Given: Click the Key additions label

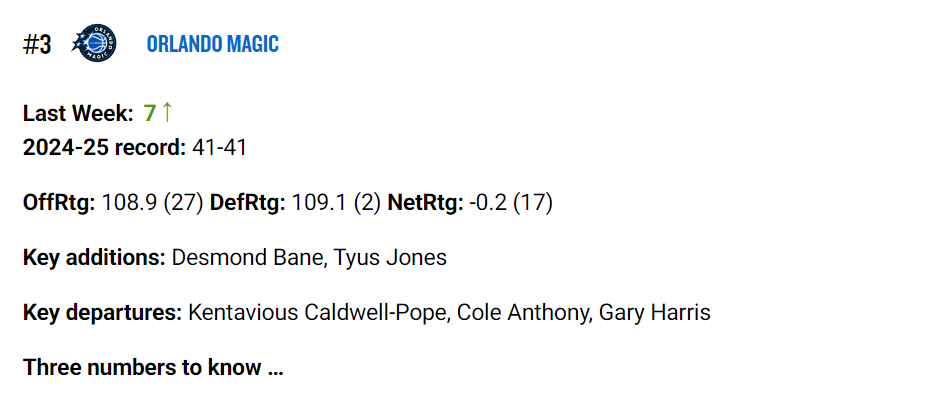Looking at the screenshot, I should [x=95, y=259].
